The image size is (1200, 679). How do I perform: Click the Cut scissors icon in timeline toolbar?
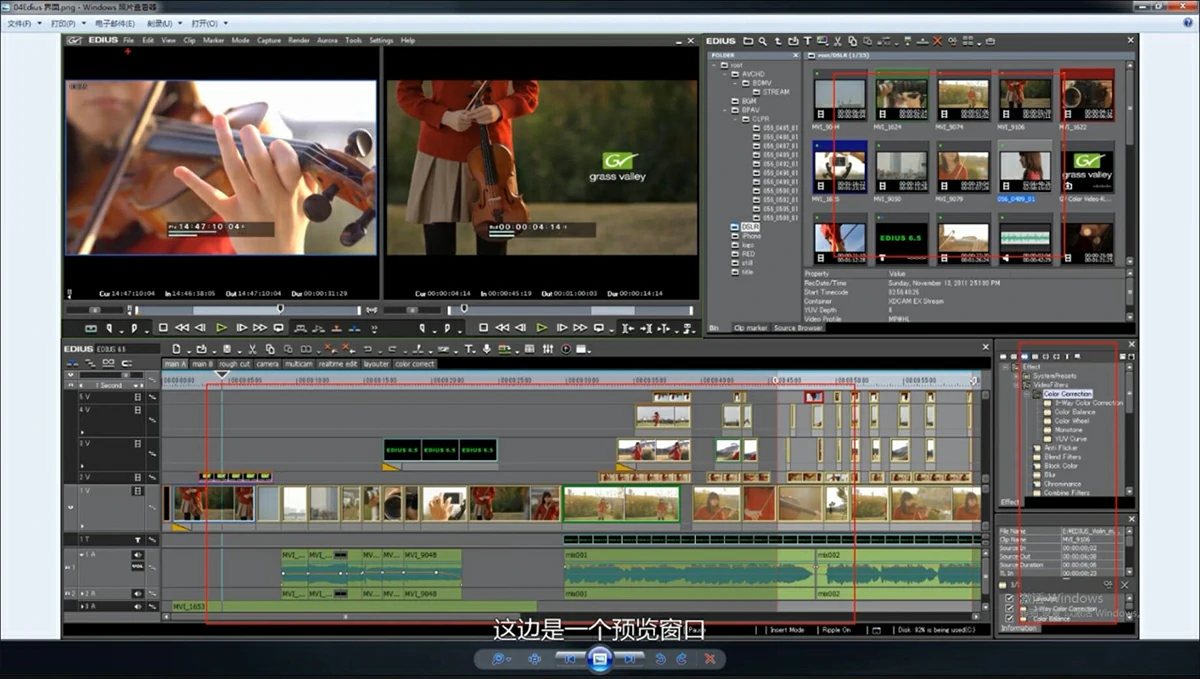254,349
